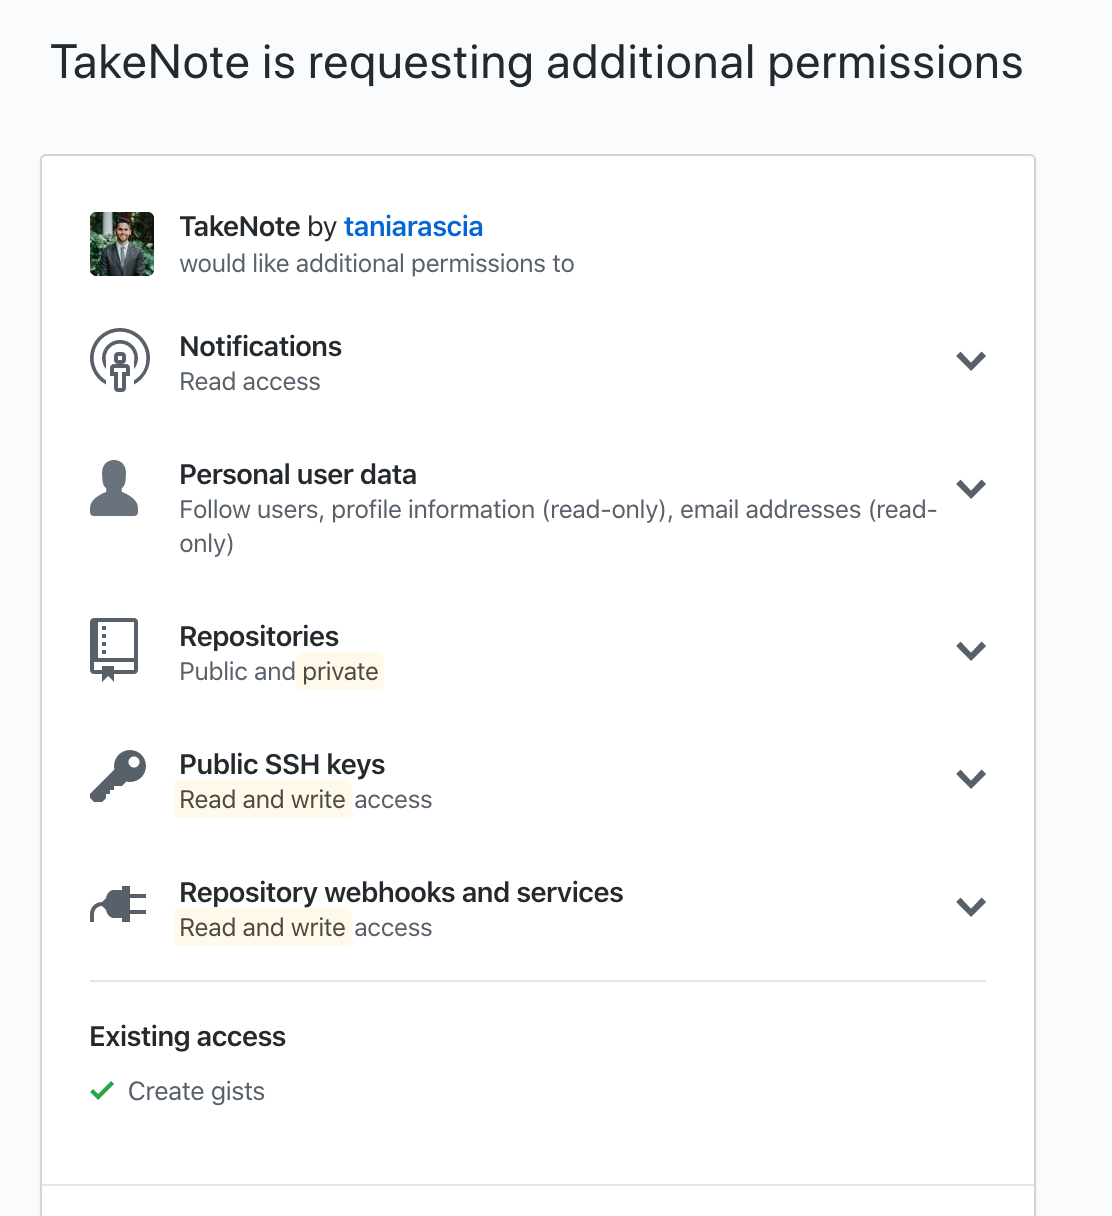
Task: Click the TakeNote application name
Action: 240,227
